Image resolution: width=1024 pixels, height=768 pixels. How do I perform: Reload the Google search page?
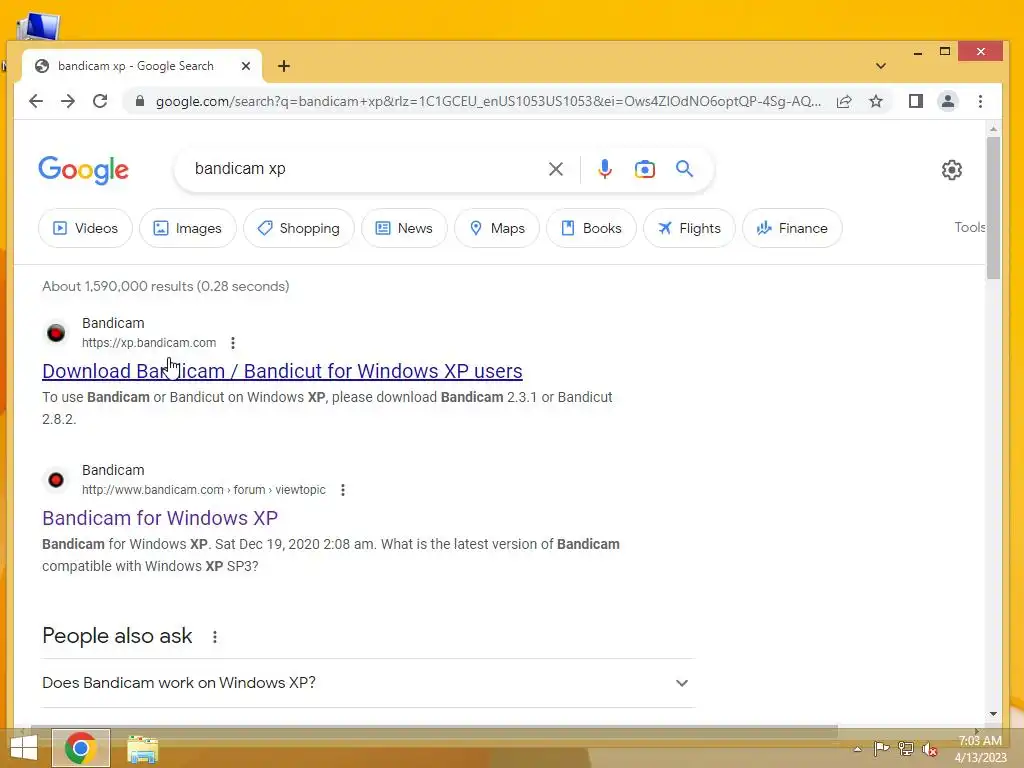[x=100, y=101]
